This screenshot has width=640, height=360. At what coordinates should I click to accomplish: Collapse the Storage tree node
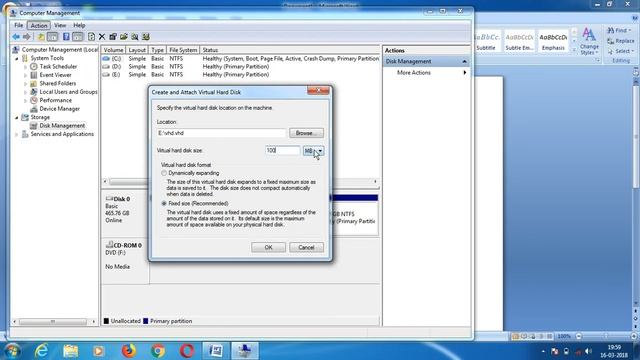tap(17, 118)
